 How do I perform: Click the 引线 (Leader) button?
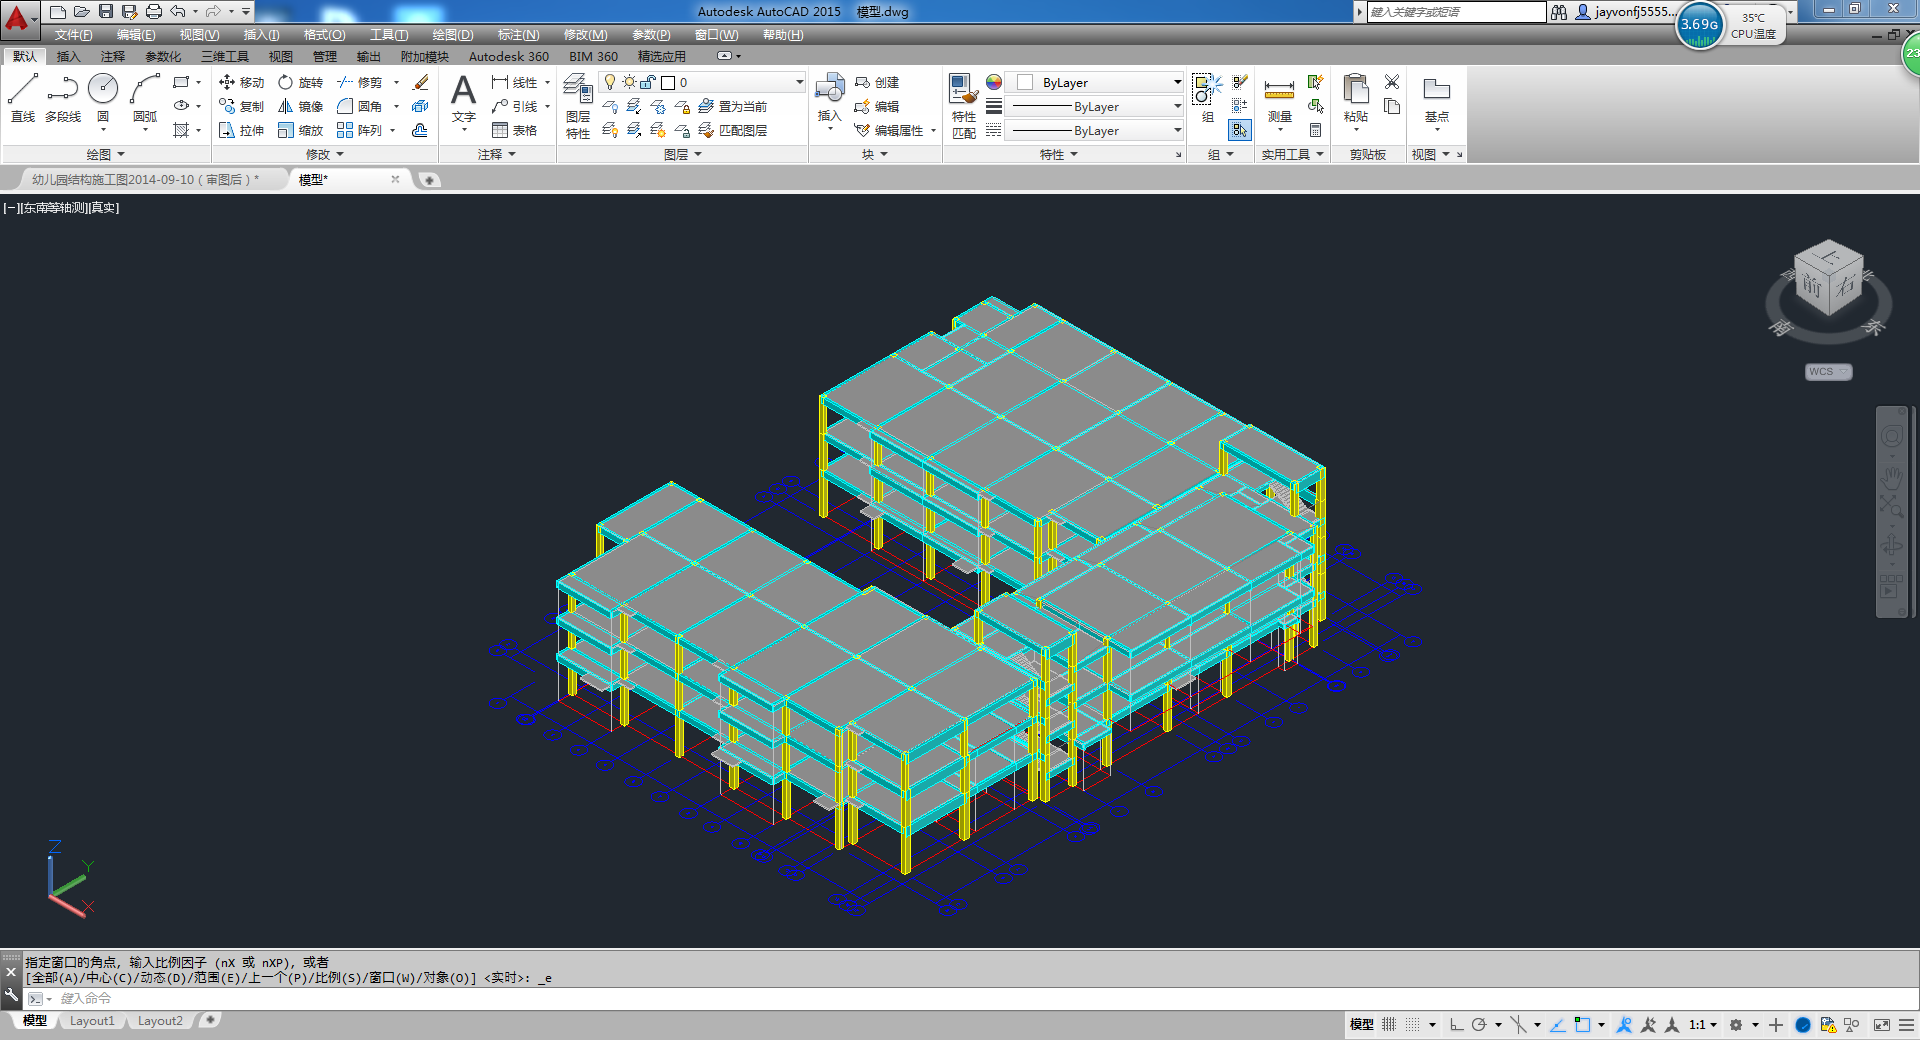[515, 106]
